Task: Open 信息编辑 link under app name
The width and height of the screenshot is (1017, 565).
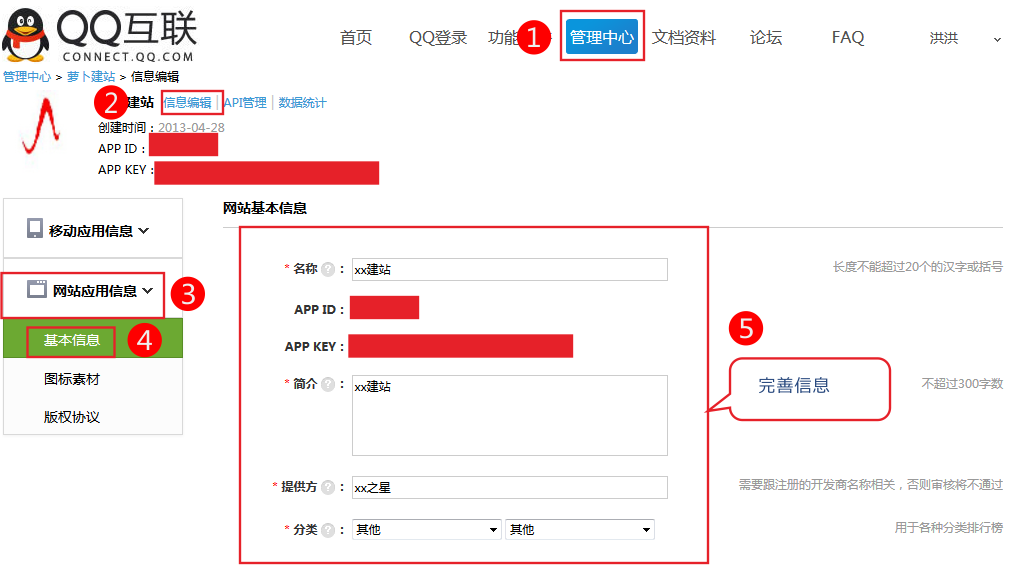Action: click(x=187, y=102)
